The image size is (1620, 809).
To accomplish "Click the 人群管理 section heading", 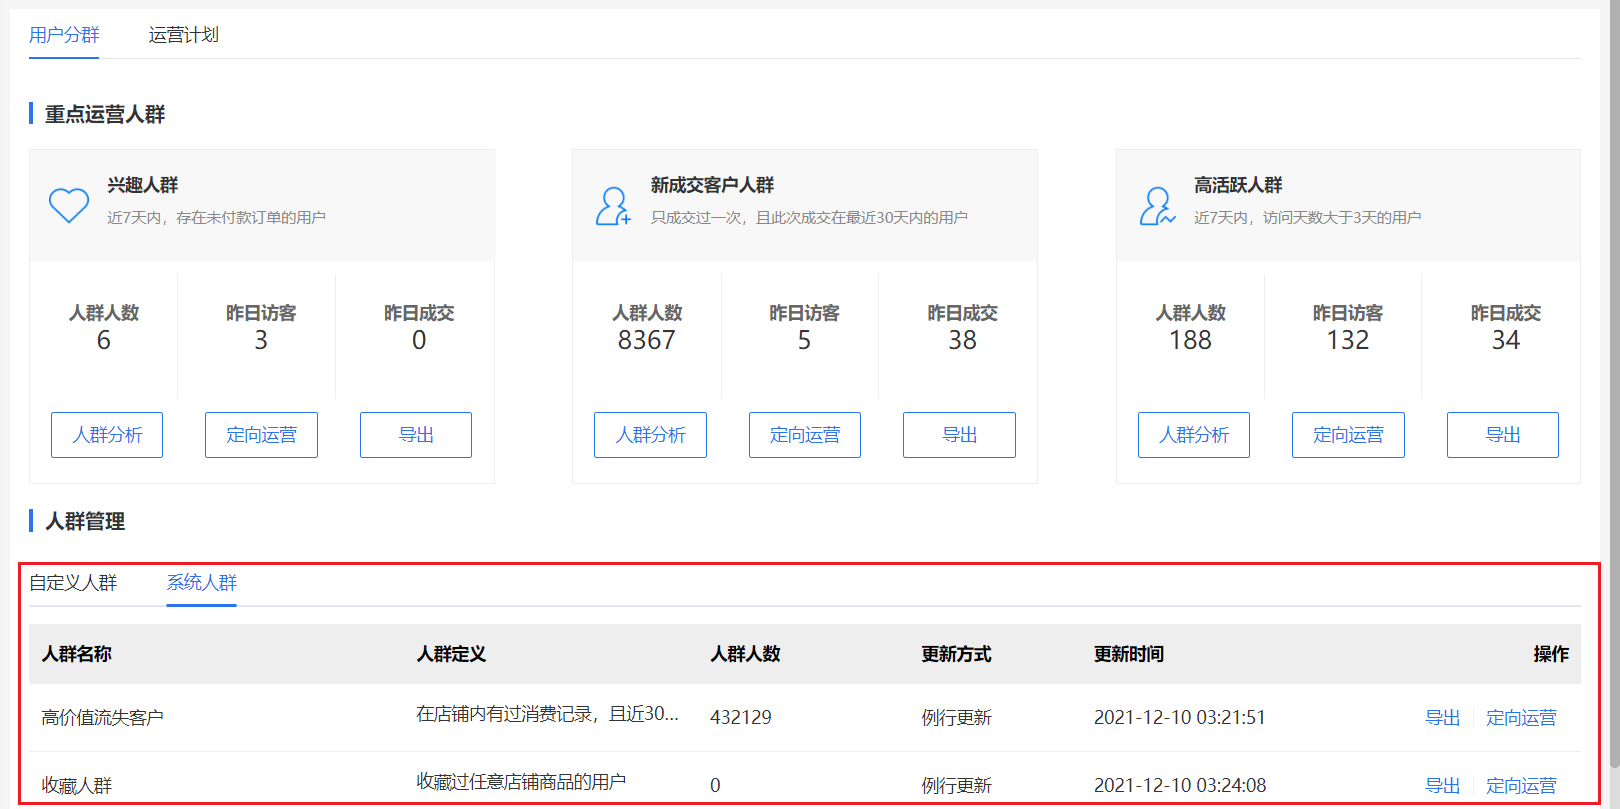I will [85, 522].
